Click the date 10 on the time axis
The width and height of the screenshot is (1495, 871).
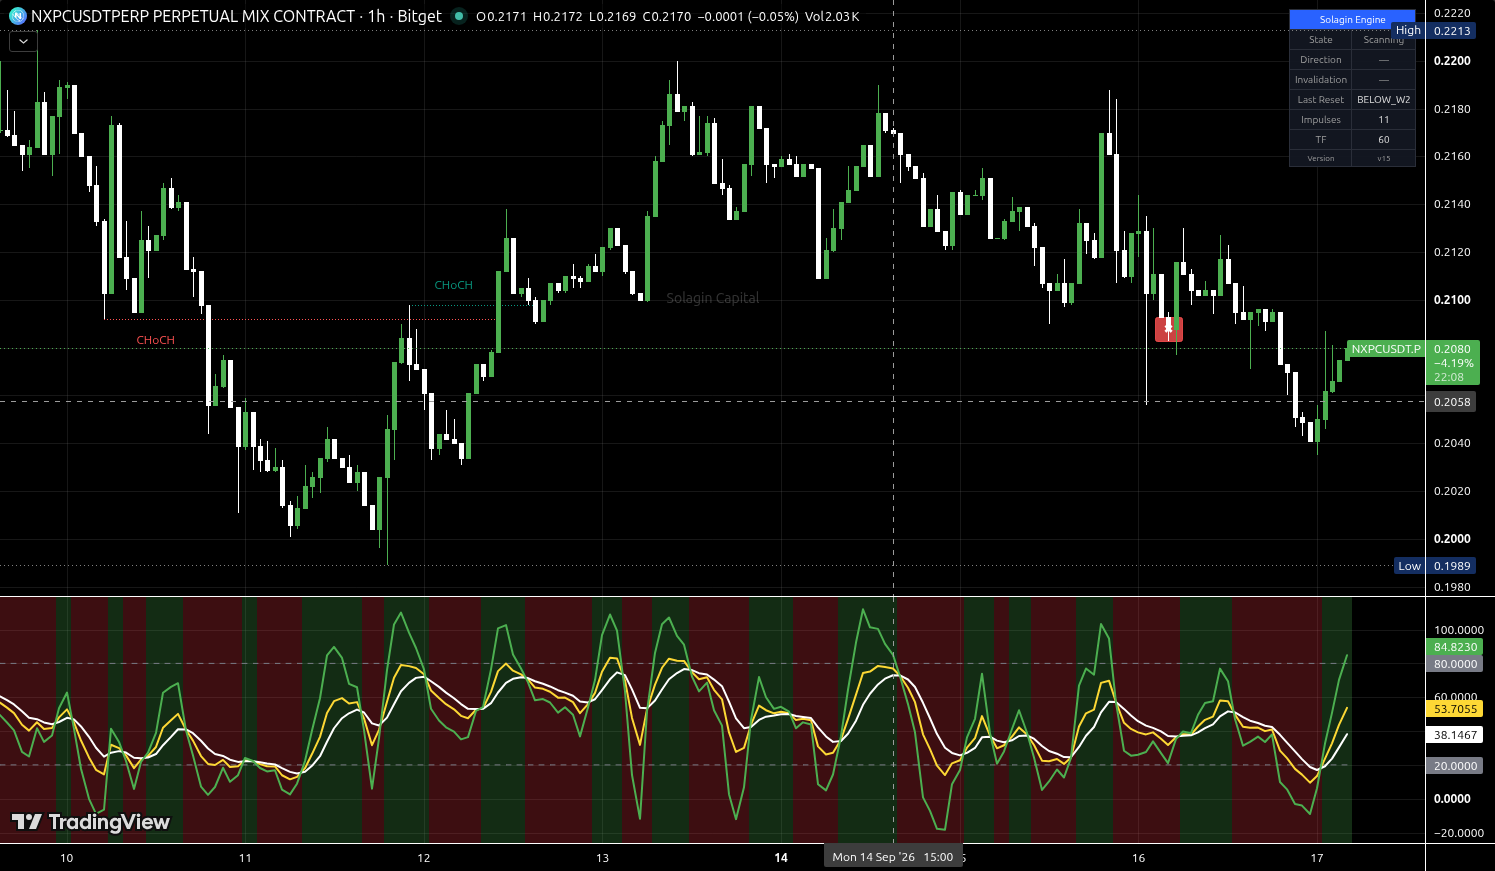67,858
